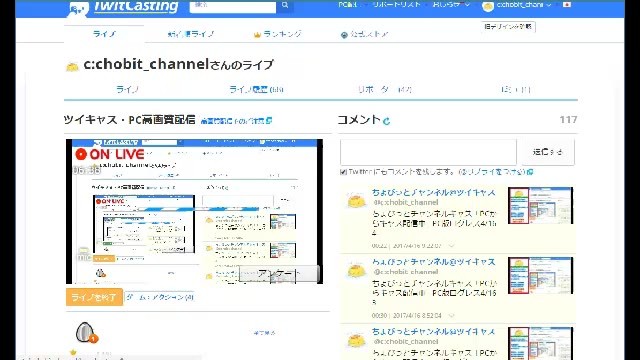Open the rightmost channel sub-tab

point(515,89)
